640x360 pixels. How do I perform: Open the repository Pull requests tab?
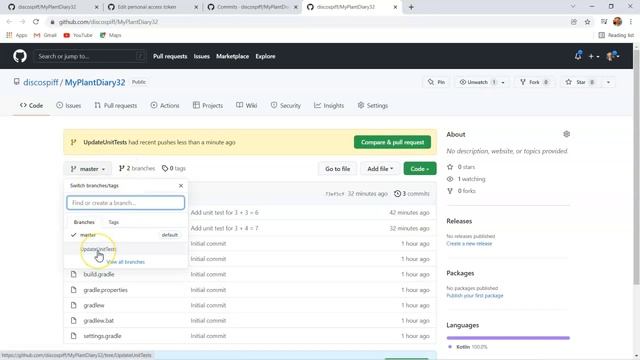(116, 105)
